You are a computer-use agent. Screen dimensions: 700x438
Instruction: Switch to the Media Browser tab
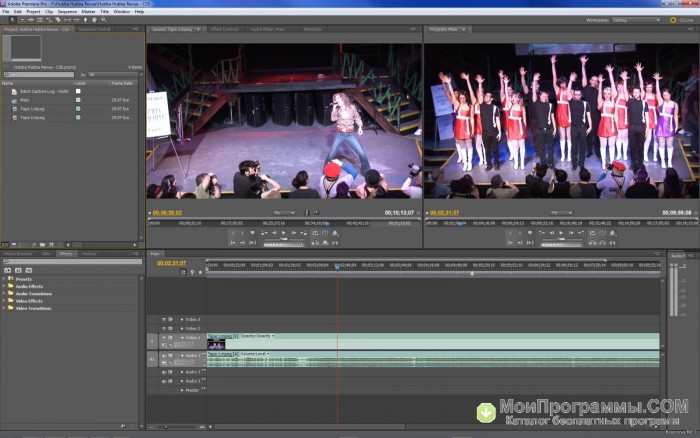(18, 253)
